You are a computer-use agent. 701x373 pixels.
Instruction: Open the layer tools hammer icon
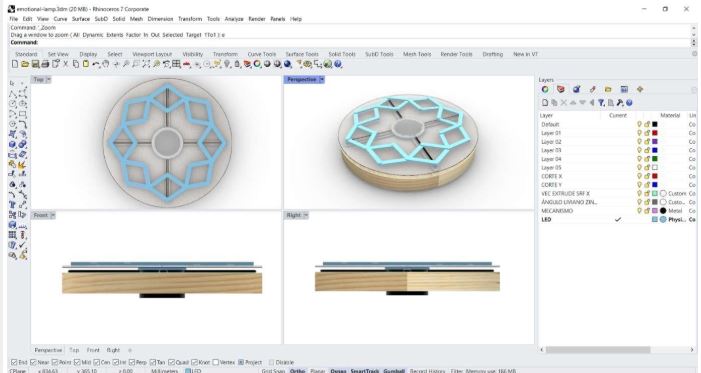[x=620, y=103]
